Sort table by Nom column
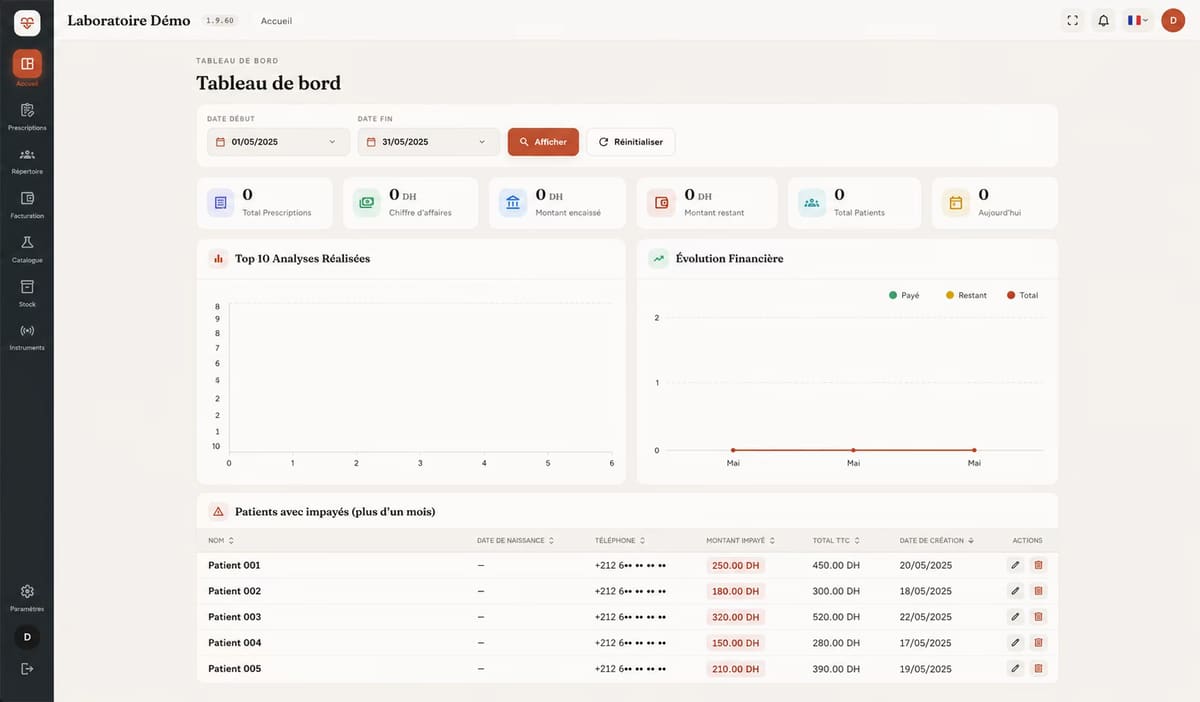Viewport: 1200px width, 702px height. click(x=221, y=540)
